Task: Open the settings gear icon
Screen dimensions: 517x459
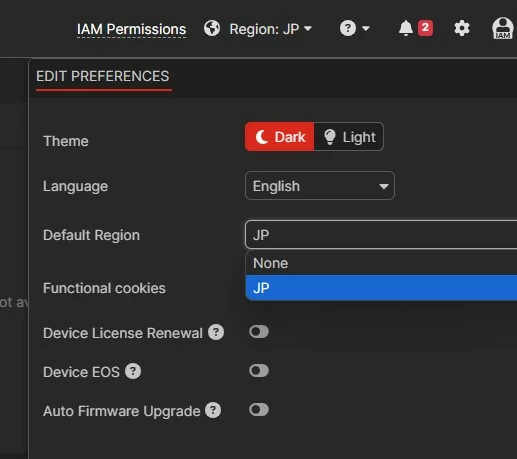Action: point(462,28)
